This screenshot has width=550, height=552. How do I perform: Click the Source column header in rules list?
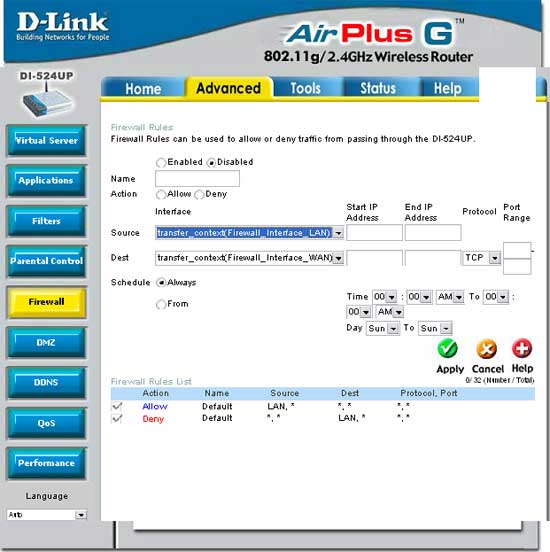pyautogui.click(x=285, y=393)
